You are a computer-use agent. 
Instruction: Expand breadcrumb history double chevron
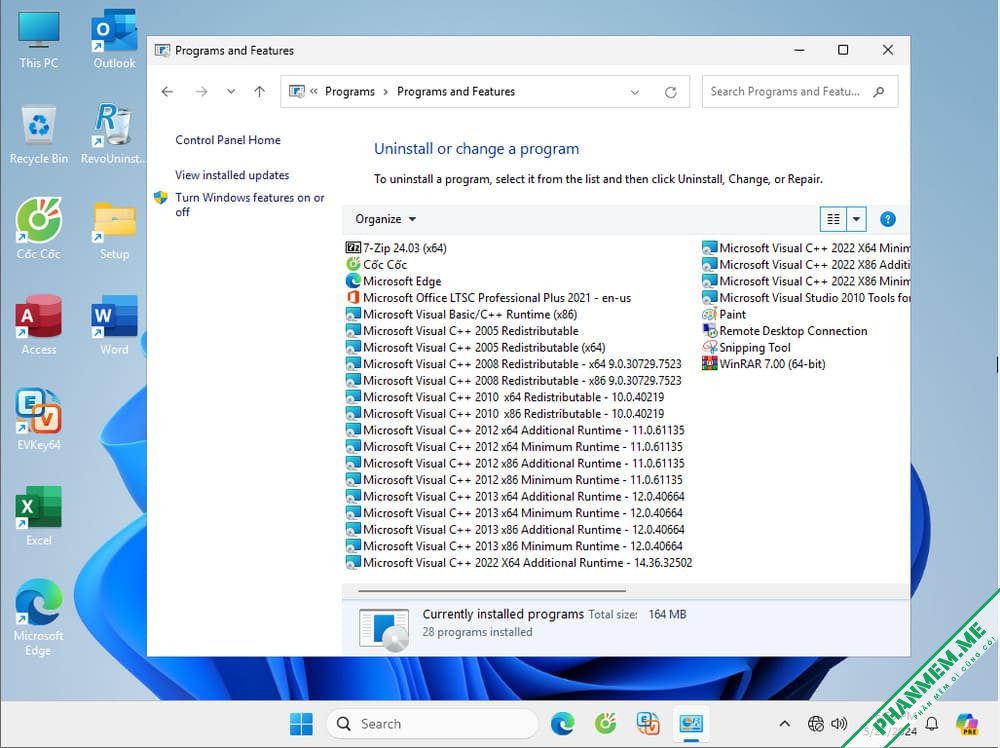click(x=314, y=91)
